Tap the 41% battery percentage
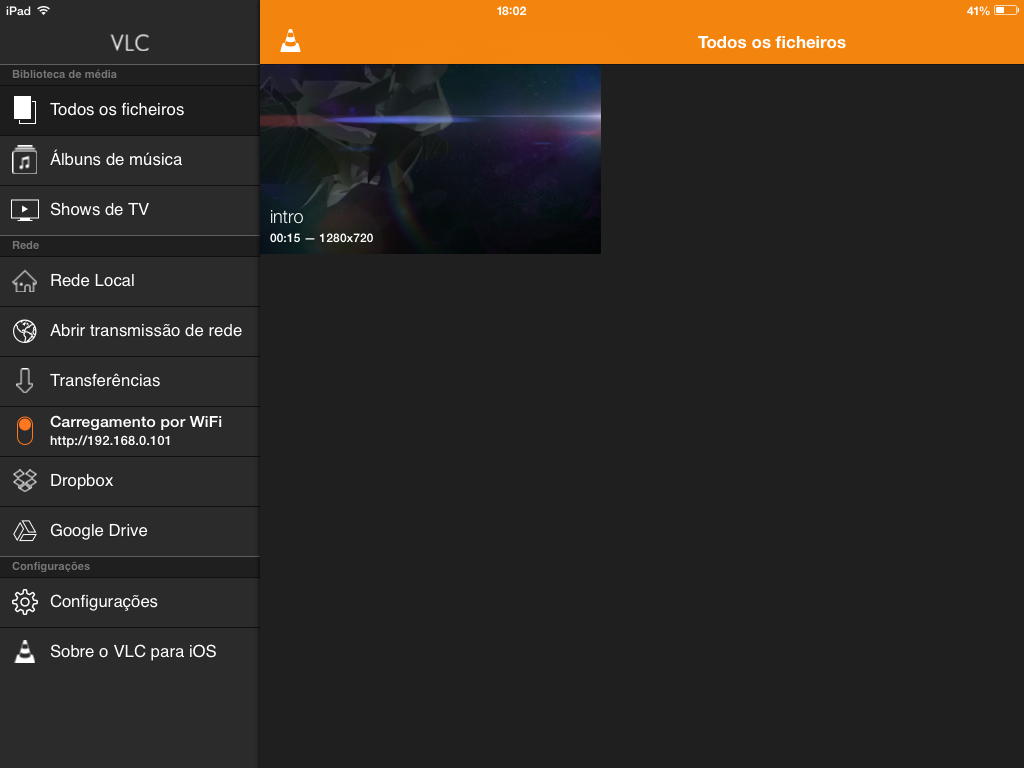Viewport: 1024px width, 768px height. click(978, 10)
